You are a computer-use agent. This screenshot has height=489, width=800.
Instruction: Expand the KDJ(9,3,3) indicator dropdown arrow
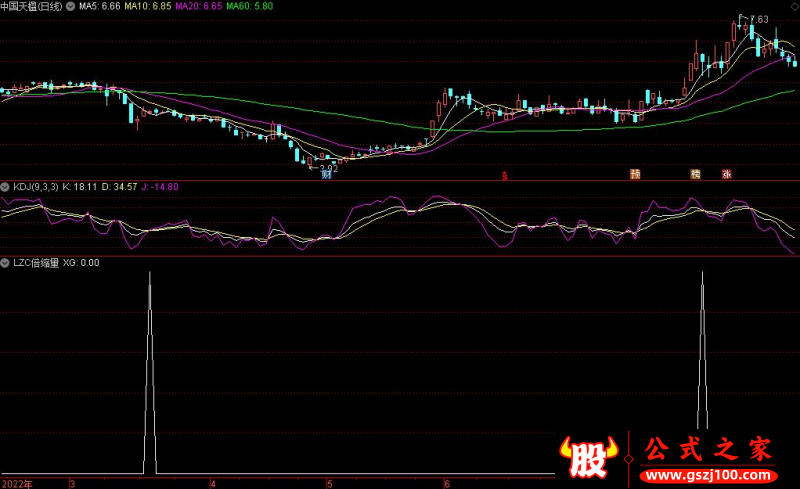point(5,187)
